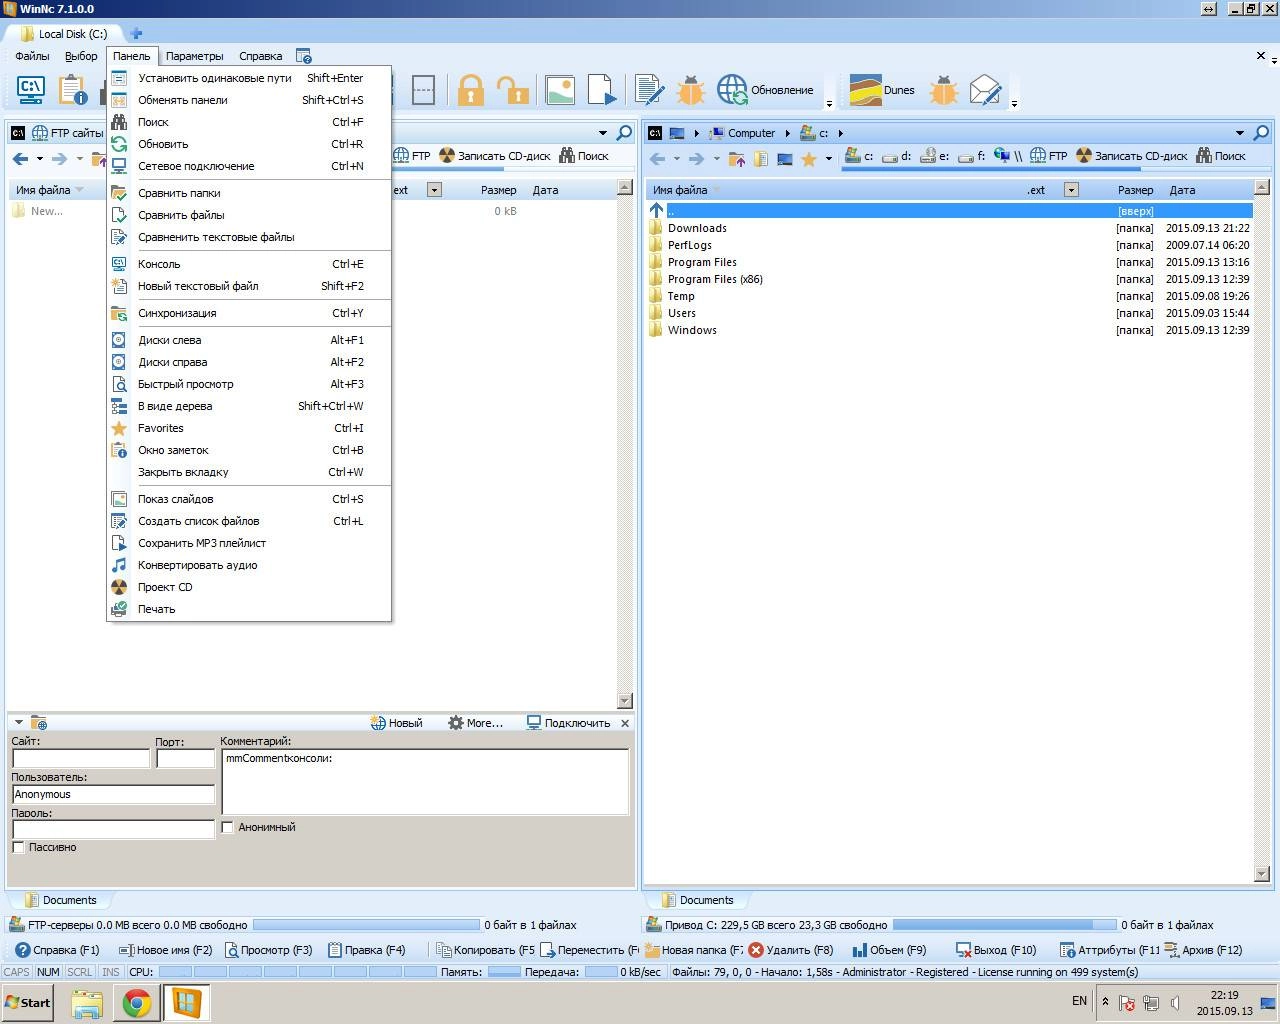The width and height of the screenshot is (1280, 1024).
Task: Click the document with play arrow icon
Action: pyautogui.click(x=602, y=90)
